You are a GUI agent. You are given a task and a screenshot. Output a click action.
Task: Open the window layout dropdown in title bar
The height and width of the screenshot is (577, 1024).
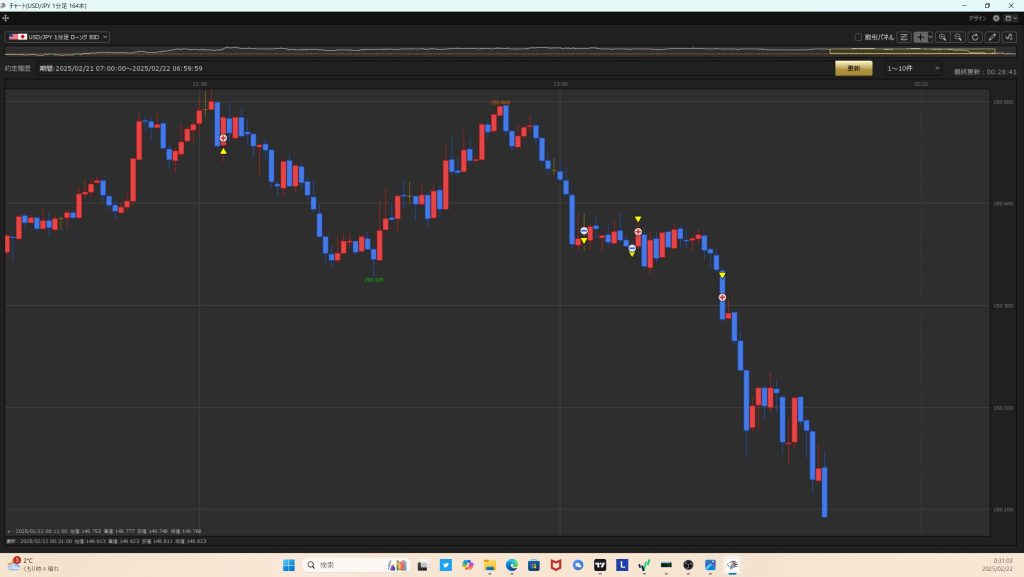coord(1011,18)
